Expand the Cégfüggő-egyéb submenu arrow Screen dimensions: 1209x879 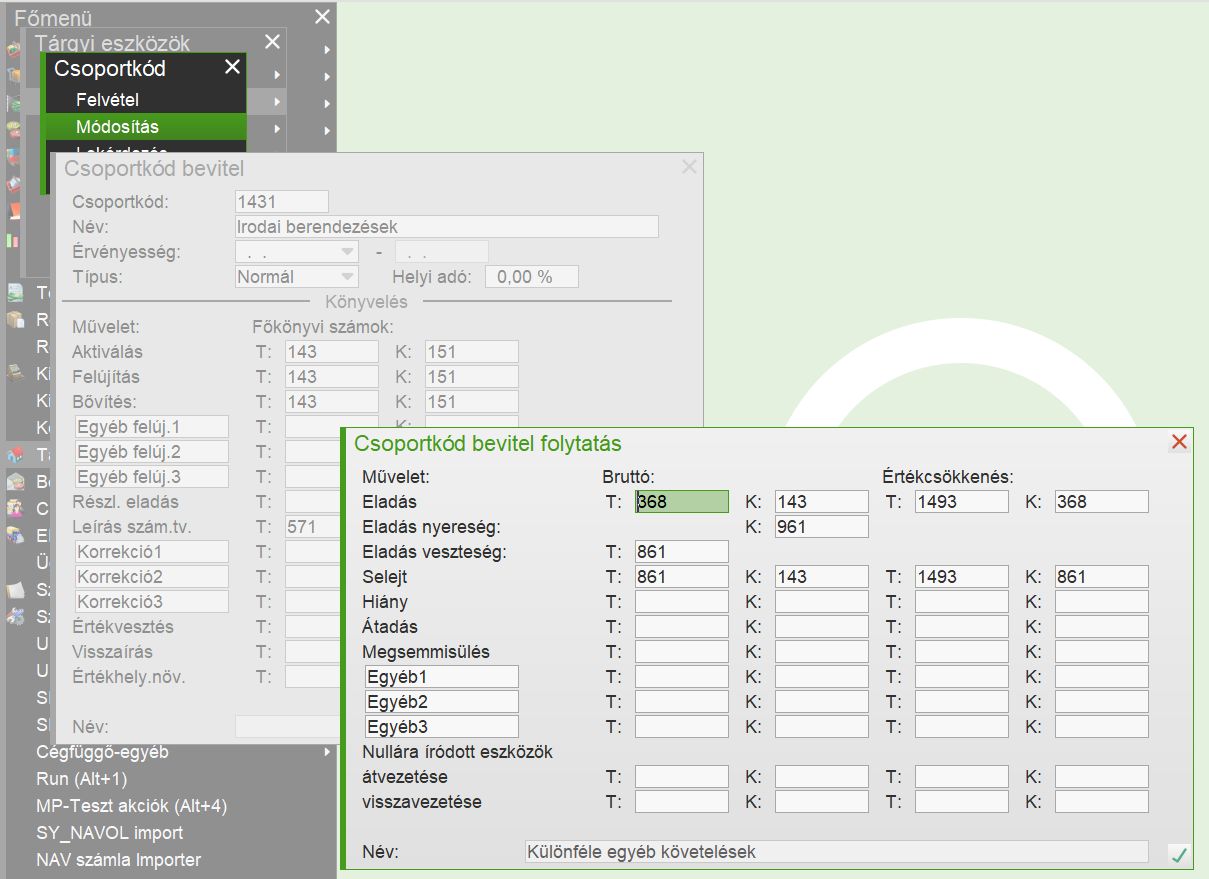coord(326,752)
